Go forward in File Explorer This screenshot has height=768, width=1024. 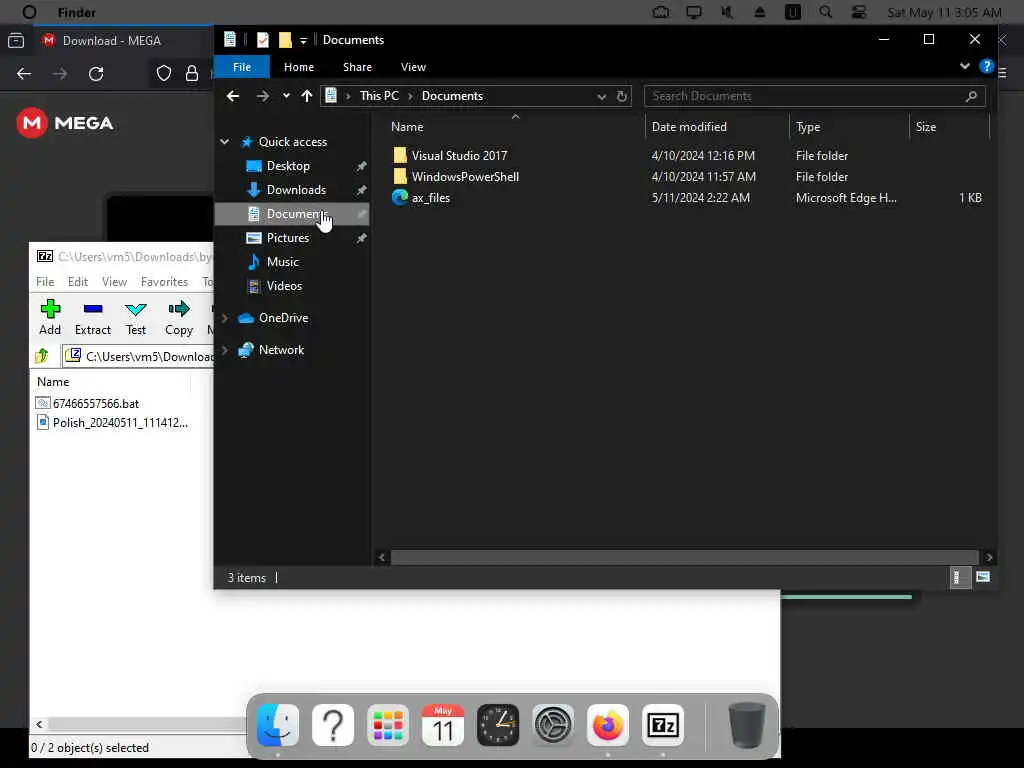pos(263,96)
